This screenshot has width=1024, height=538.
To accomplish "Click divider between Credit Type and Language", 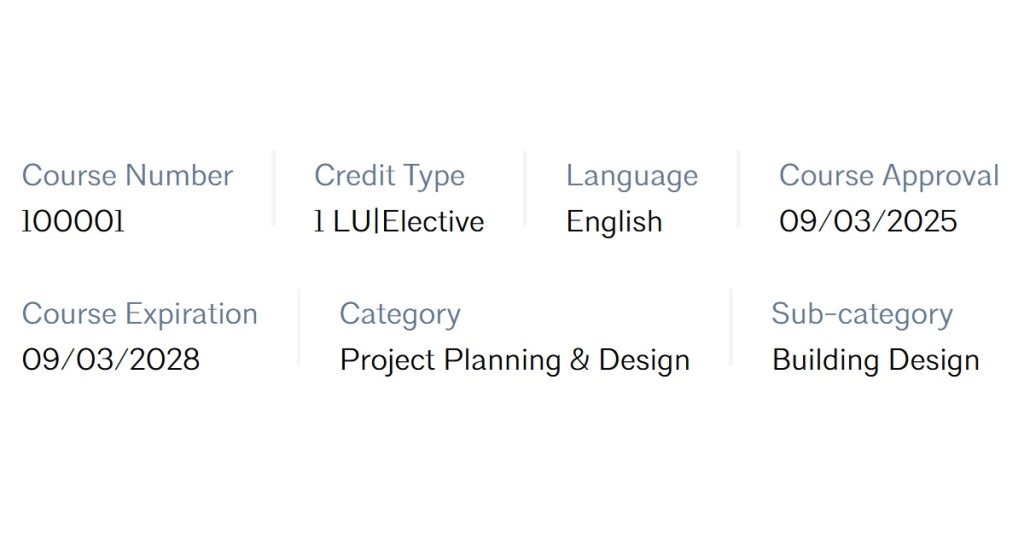I will coord(525,189).
